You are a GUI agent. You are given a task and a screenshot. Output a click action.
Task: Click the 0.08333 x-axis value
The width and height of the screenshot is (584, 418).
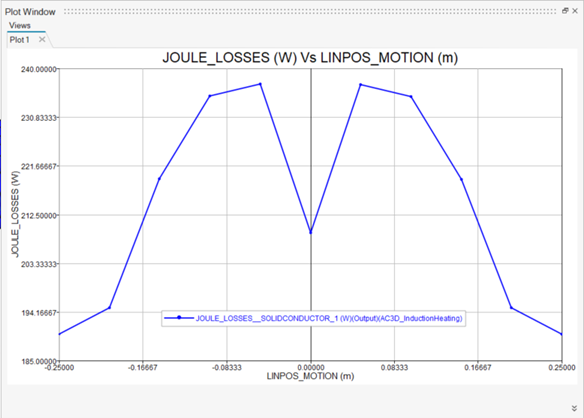click(394, 368)
